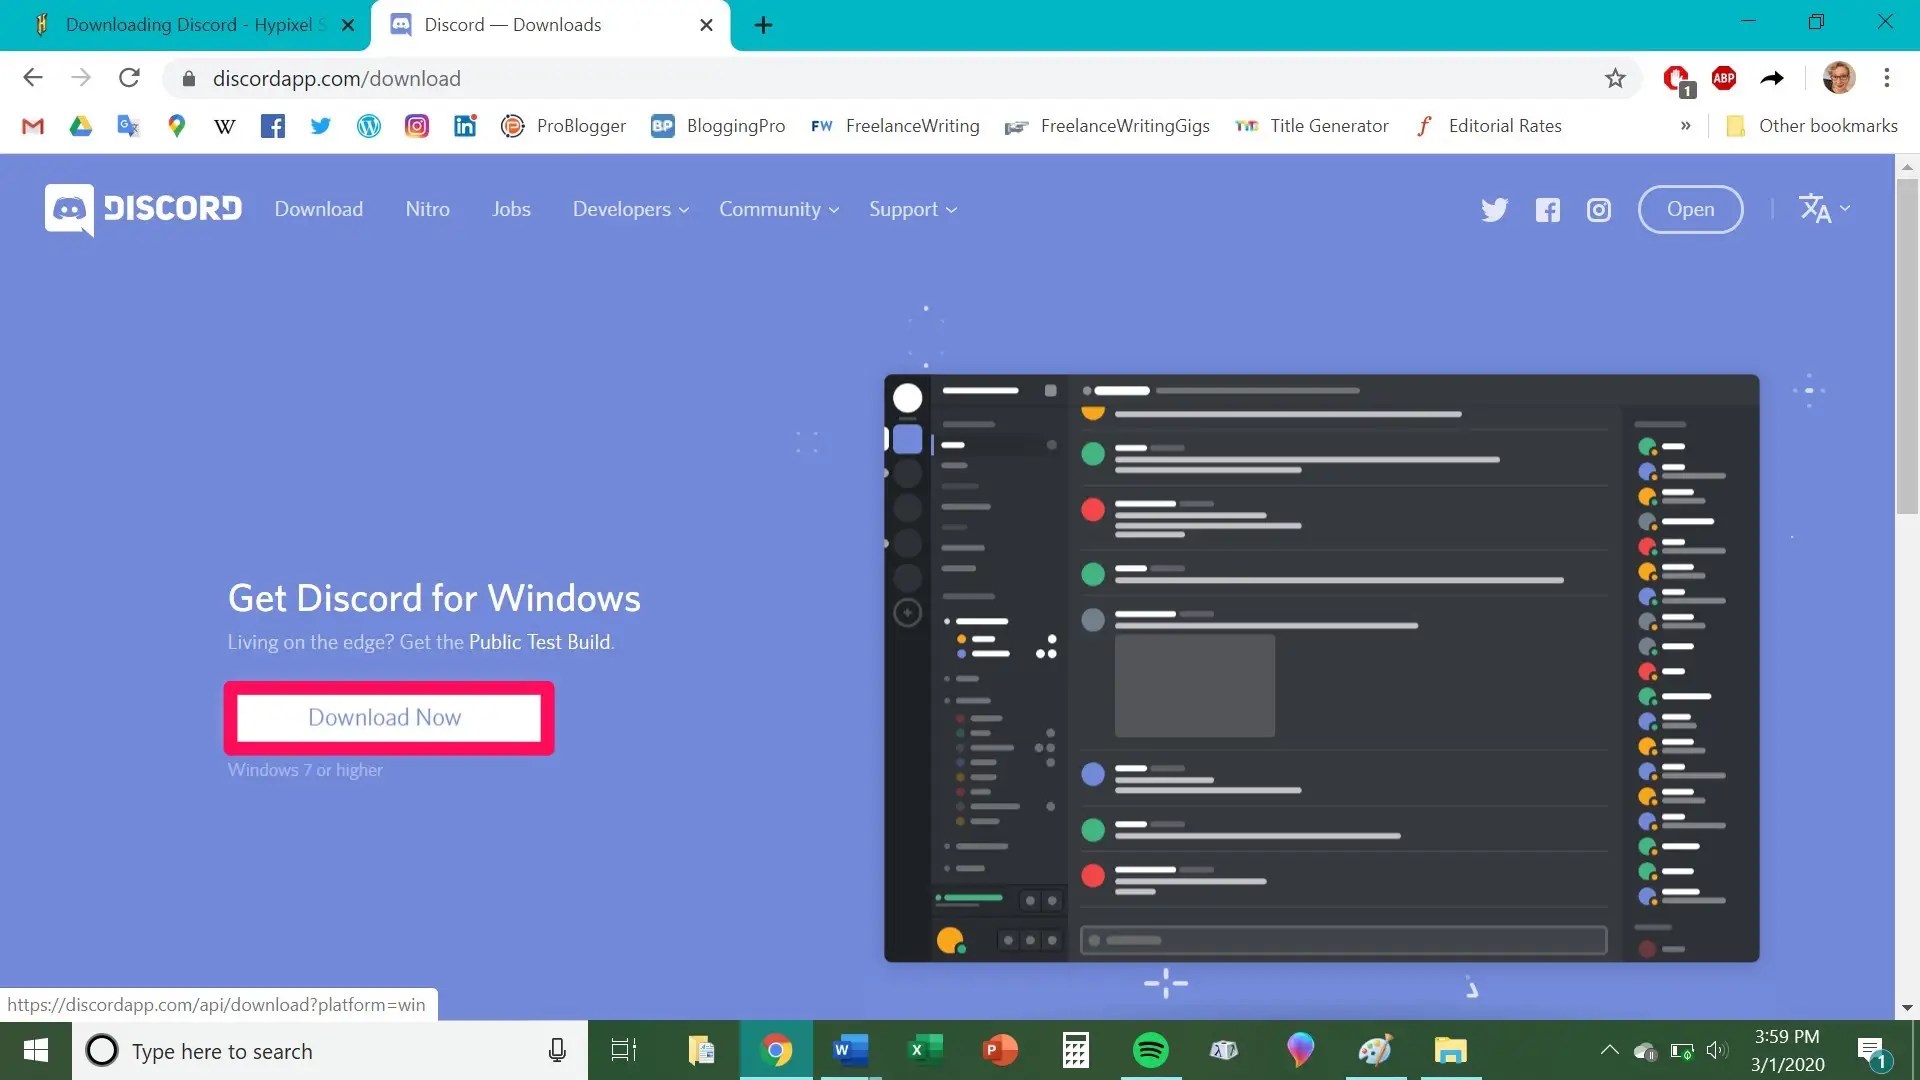Open Discord's Instagram page icon
The width and height of the screenshot is (1920, 1080).
[x=1599, y=210]
